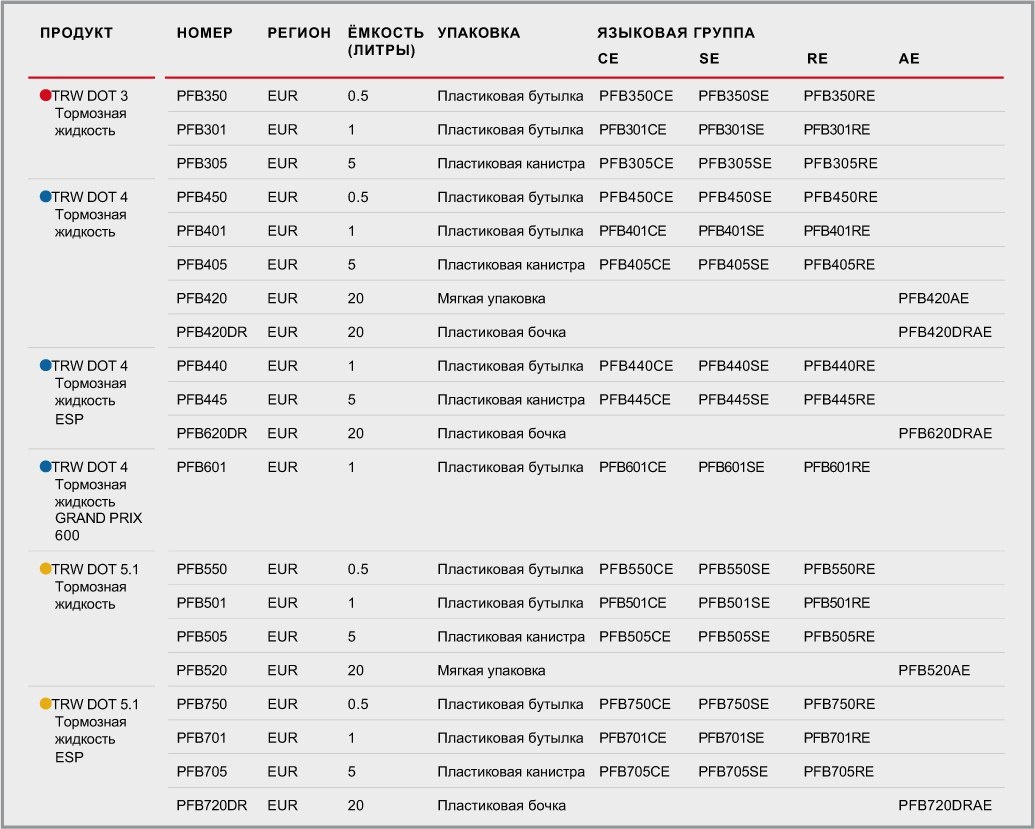The height and width of the screenshot is (829, 1035).
Task: Select the ЯЗЫКОВАЯ ГРУППА header
Action: coord(676,33)
